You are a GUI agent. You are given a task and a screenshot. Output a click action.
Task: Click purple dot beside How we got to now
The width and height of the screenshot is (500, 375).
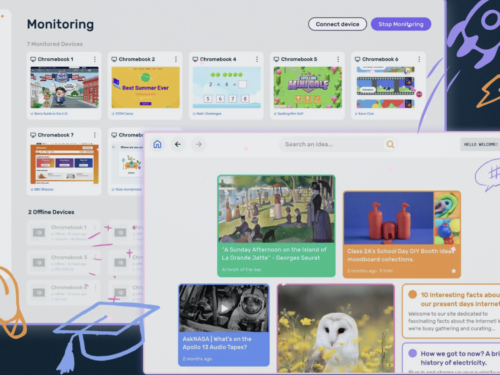click(x=413, y=353)
